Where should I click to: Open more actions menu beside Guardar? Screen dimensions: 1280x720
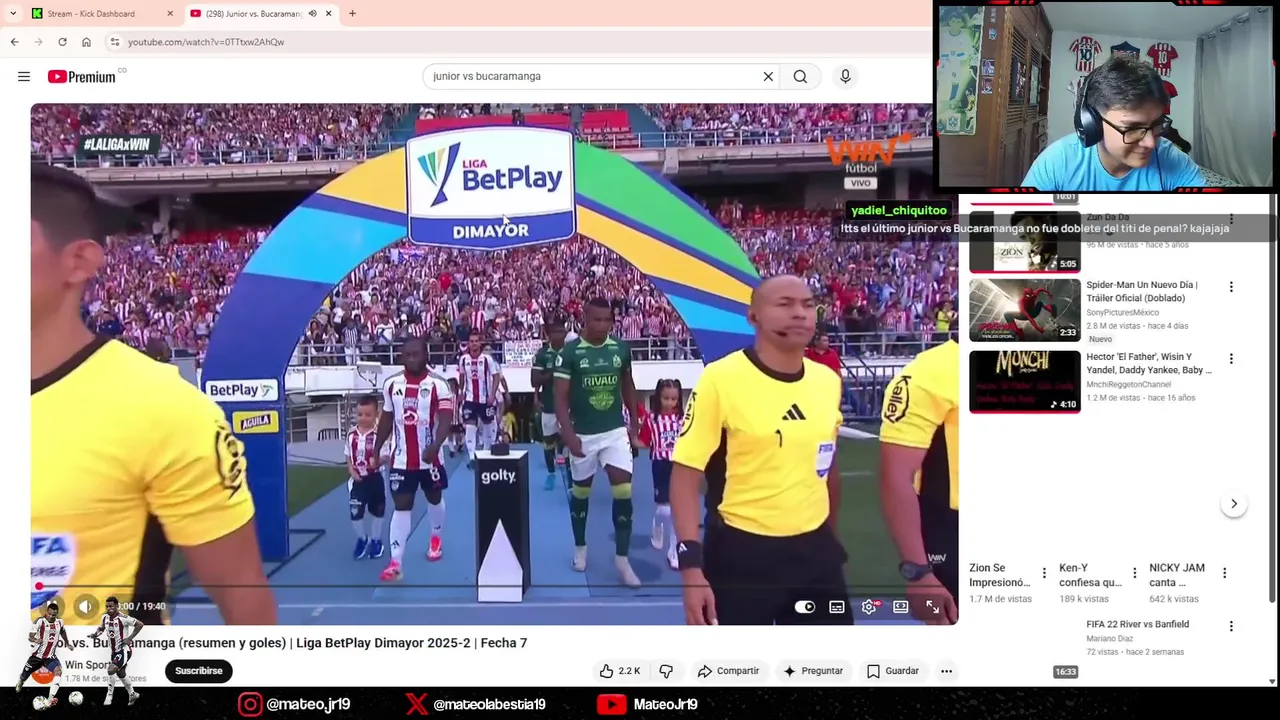tap(946, 671)
